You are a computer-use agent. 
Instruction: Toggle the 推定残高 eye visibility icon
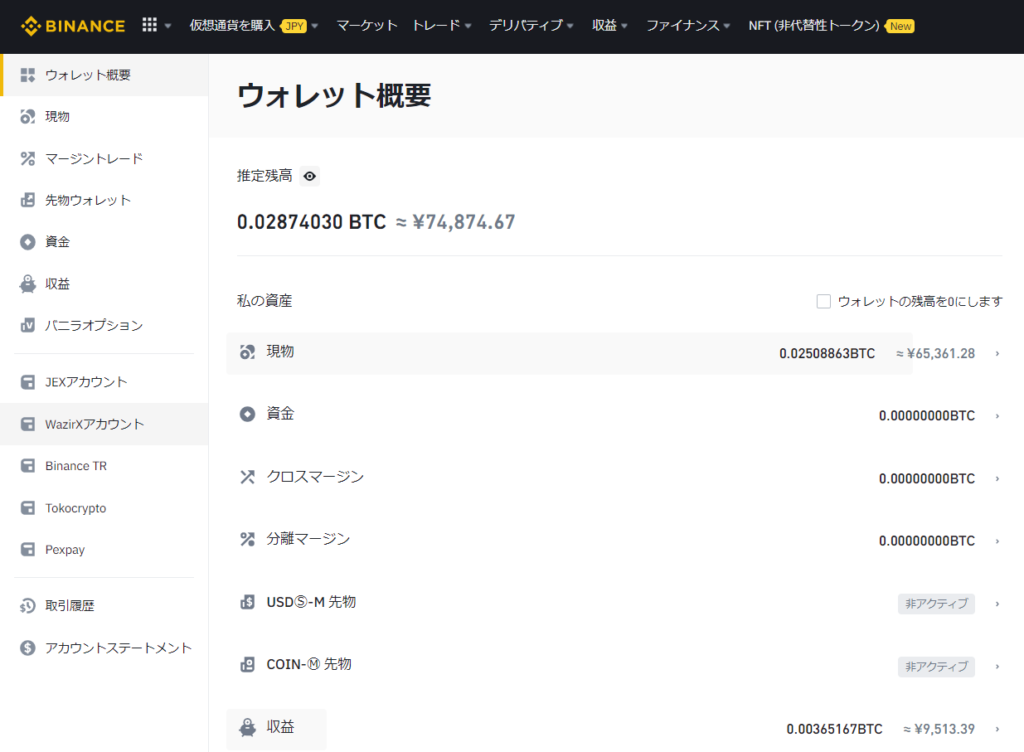[310, 176]
